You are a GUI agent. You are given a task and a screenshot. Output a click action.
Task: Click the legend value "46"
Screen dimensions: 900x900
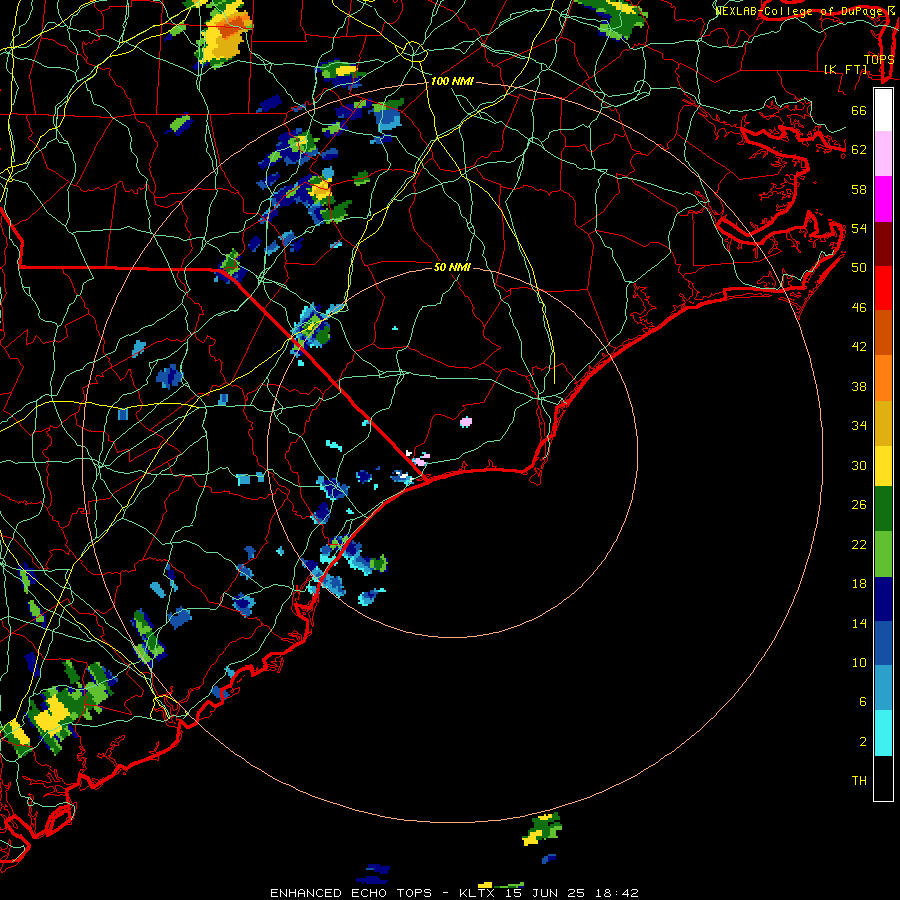859,308
